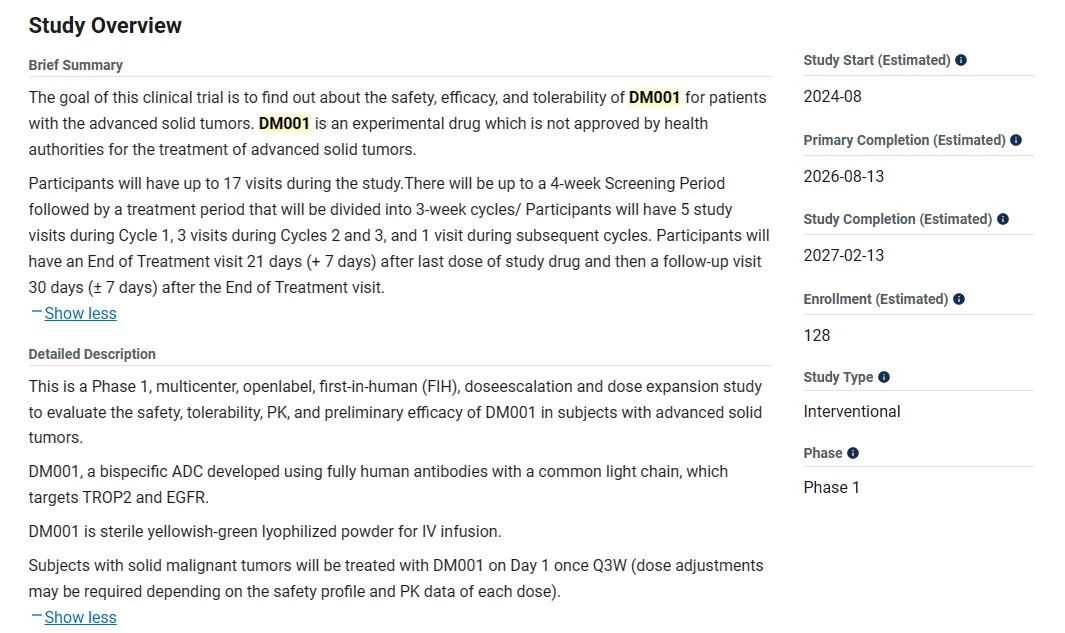Click info icon beside Study Start (Estimated)
The height and width of the screenshot is (633, 1065).
pos(961,60)
